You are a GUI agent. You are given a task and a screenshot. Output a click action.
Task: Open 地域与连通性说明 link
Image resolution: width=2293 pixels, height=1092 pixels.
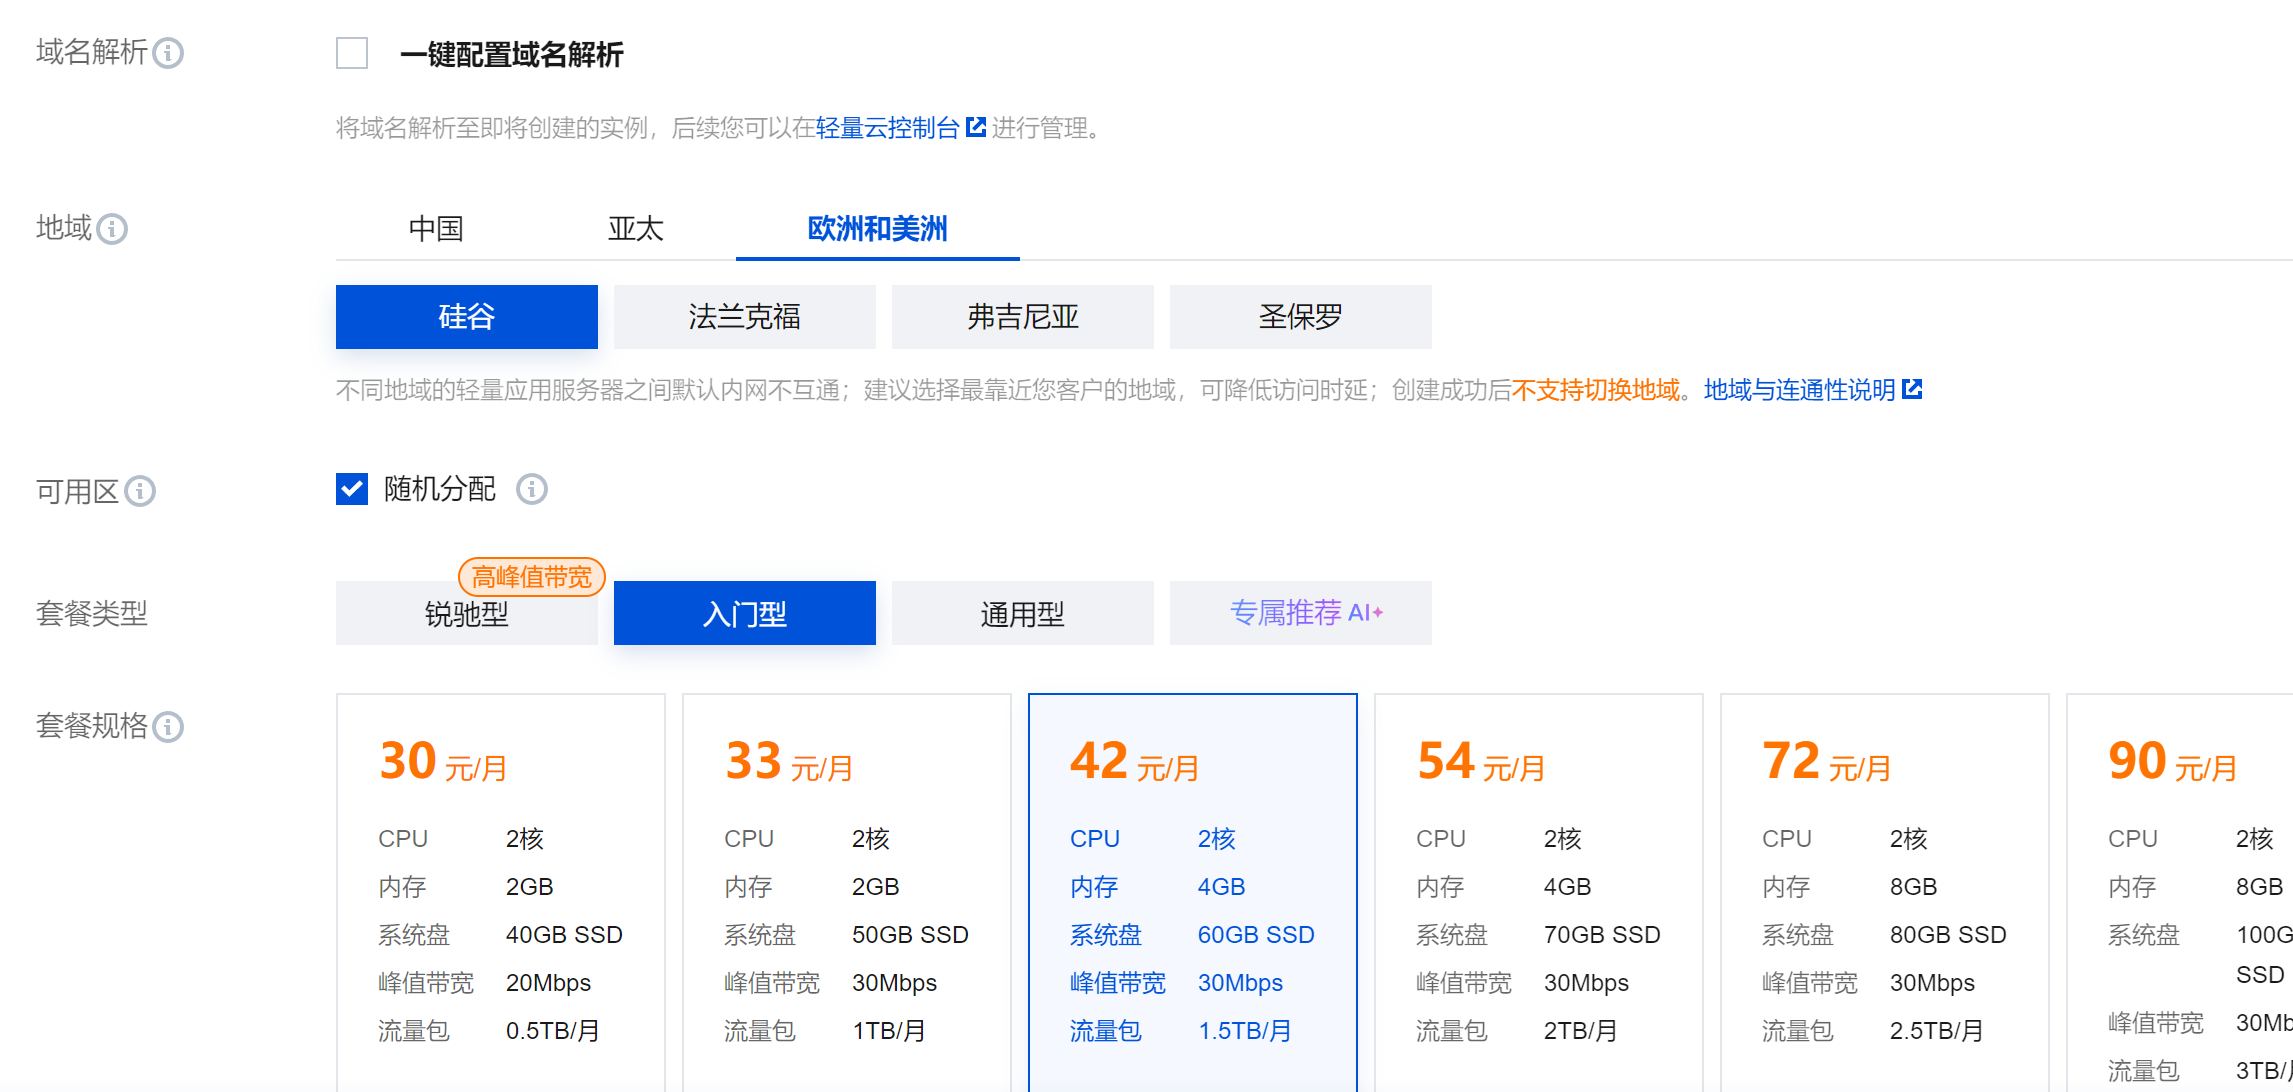coord(1799,390)
